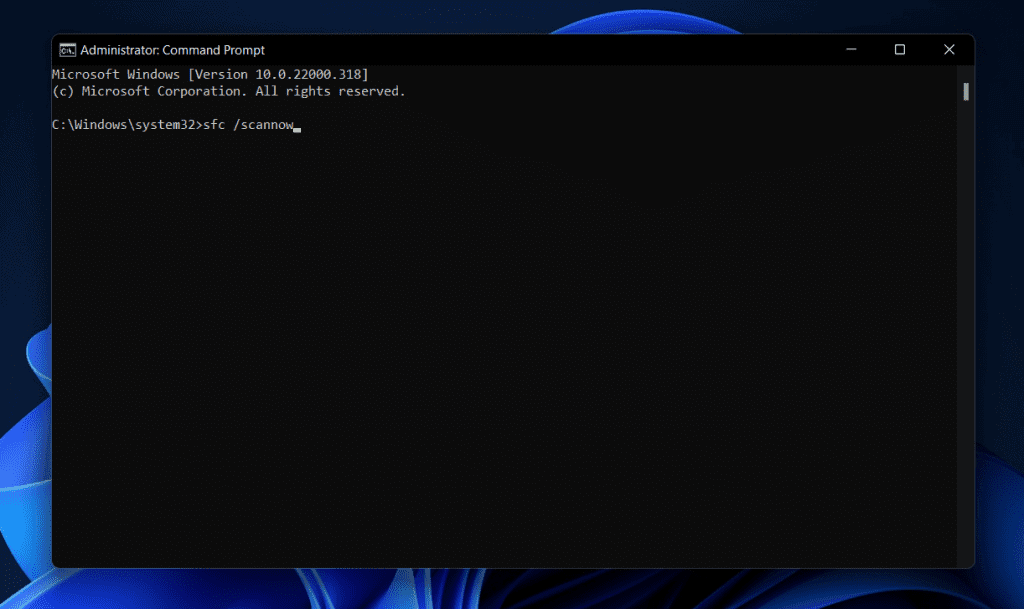The height and width of the screenshot is (609, 1024).
Task: Click the empty black console area
Action: [x=500, y=350]
